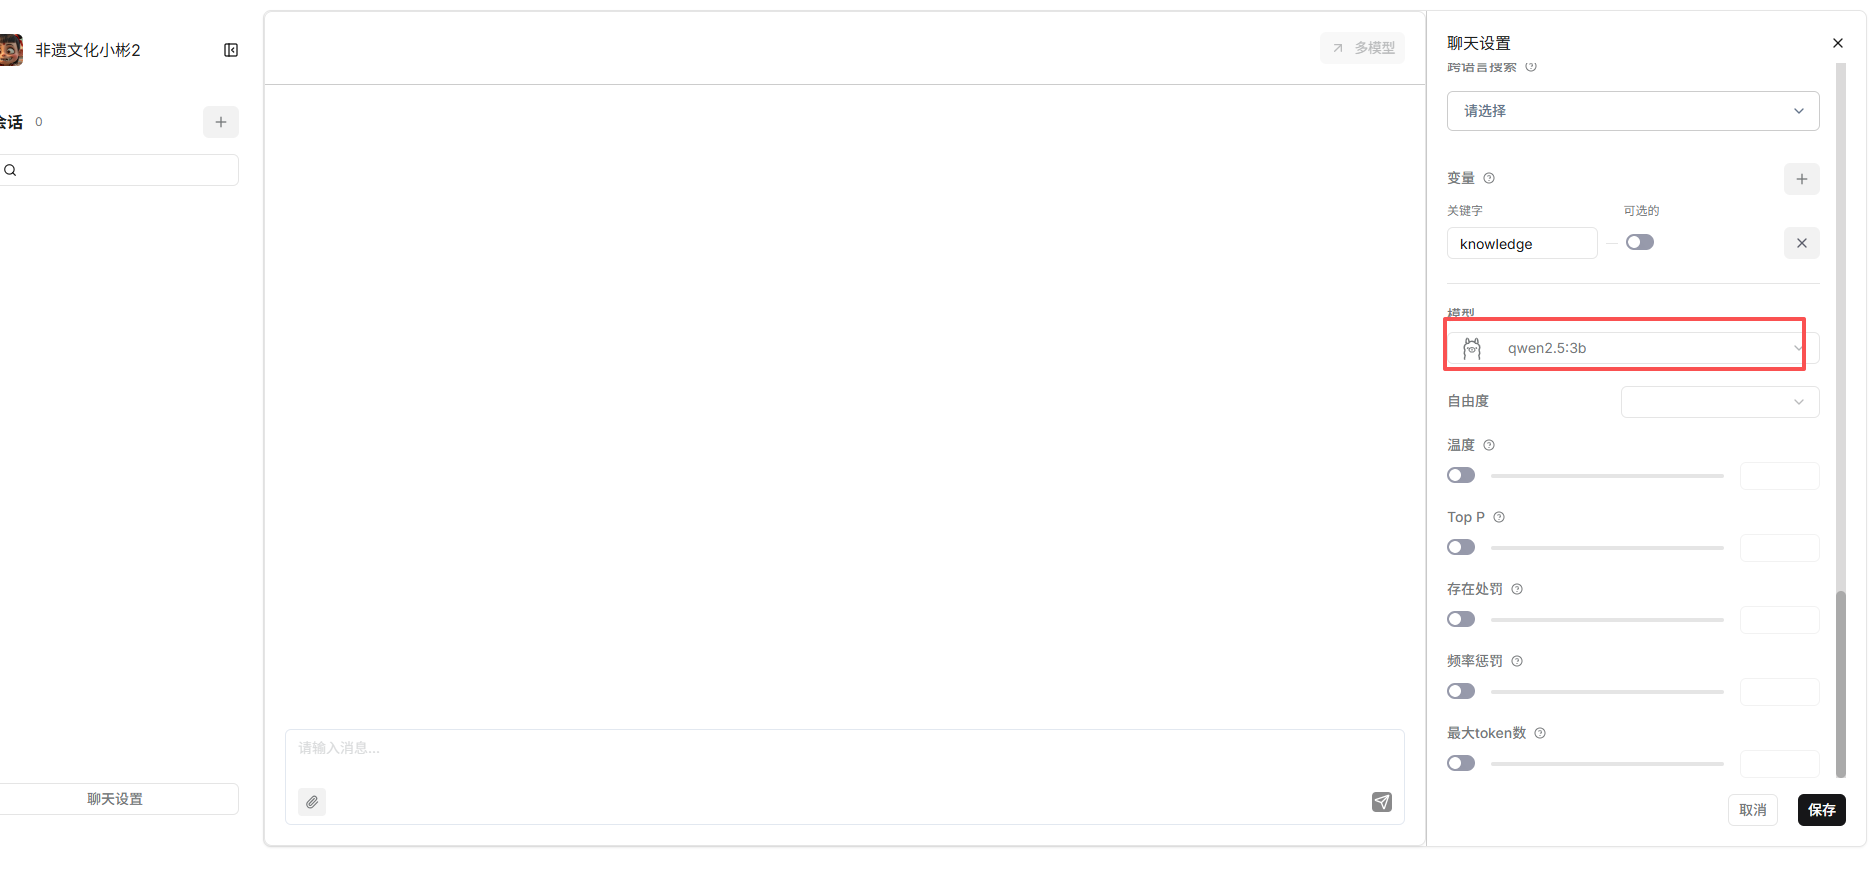This screenshot has width=1875, height=875.
Task: Click the 非遗文化小彬2 avatar image
Action: [x=11, y=50]
